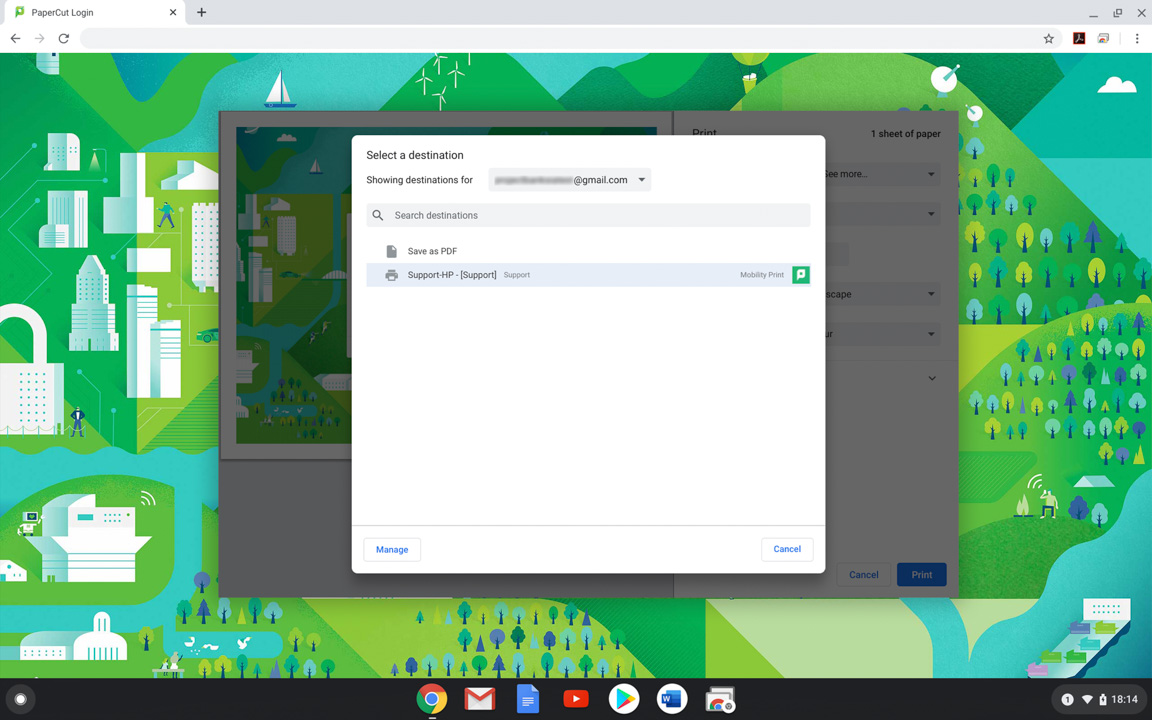Launch YouTube from the shelf
This screenshot has height=720, width=1152.
576,699
